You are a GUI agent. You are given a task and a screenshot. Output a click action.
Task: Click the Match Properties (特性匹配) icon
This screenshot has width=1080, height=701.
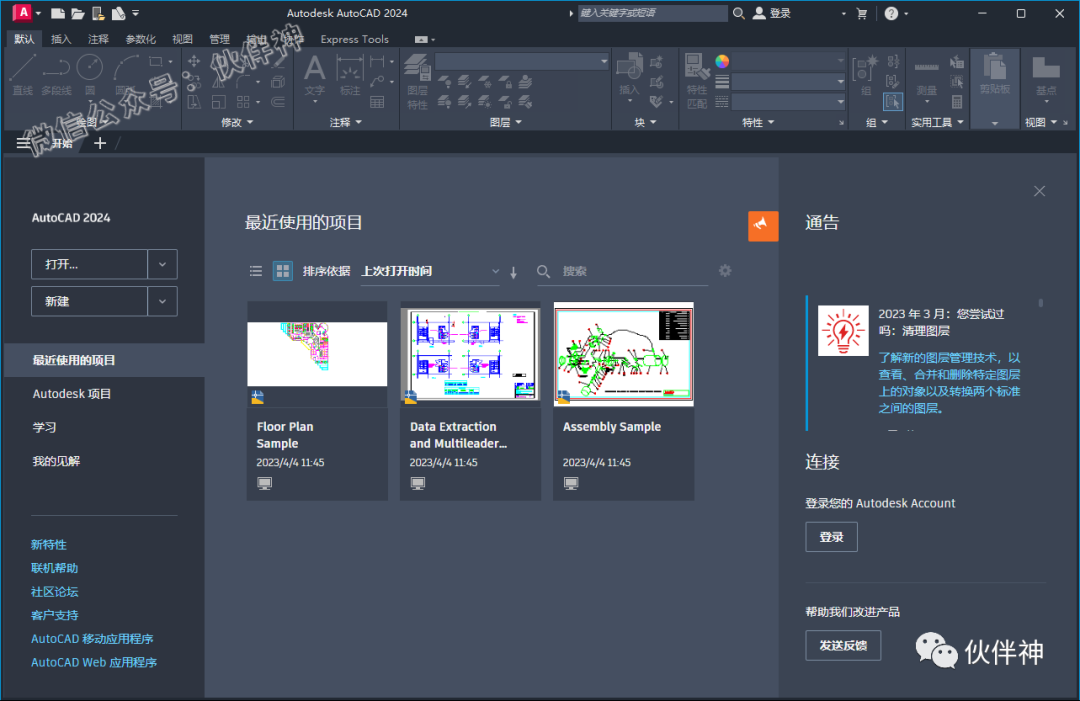pos(697,81)
